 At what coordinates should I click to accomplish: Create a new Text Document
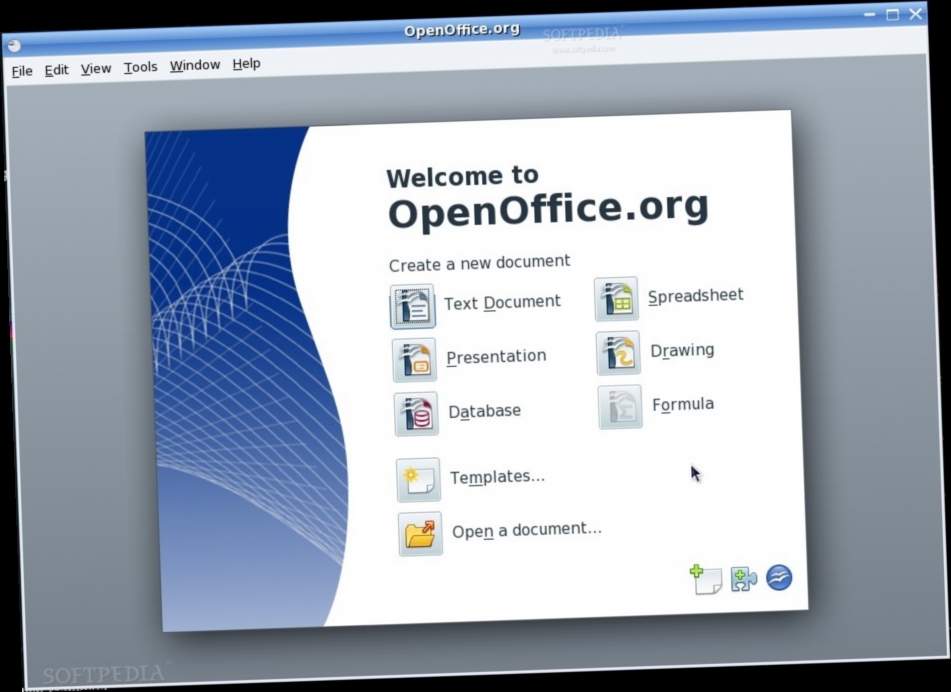(411, 306)
